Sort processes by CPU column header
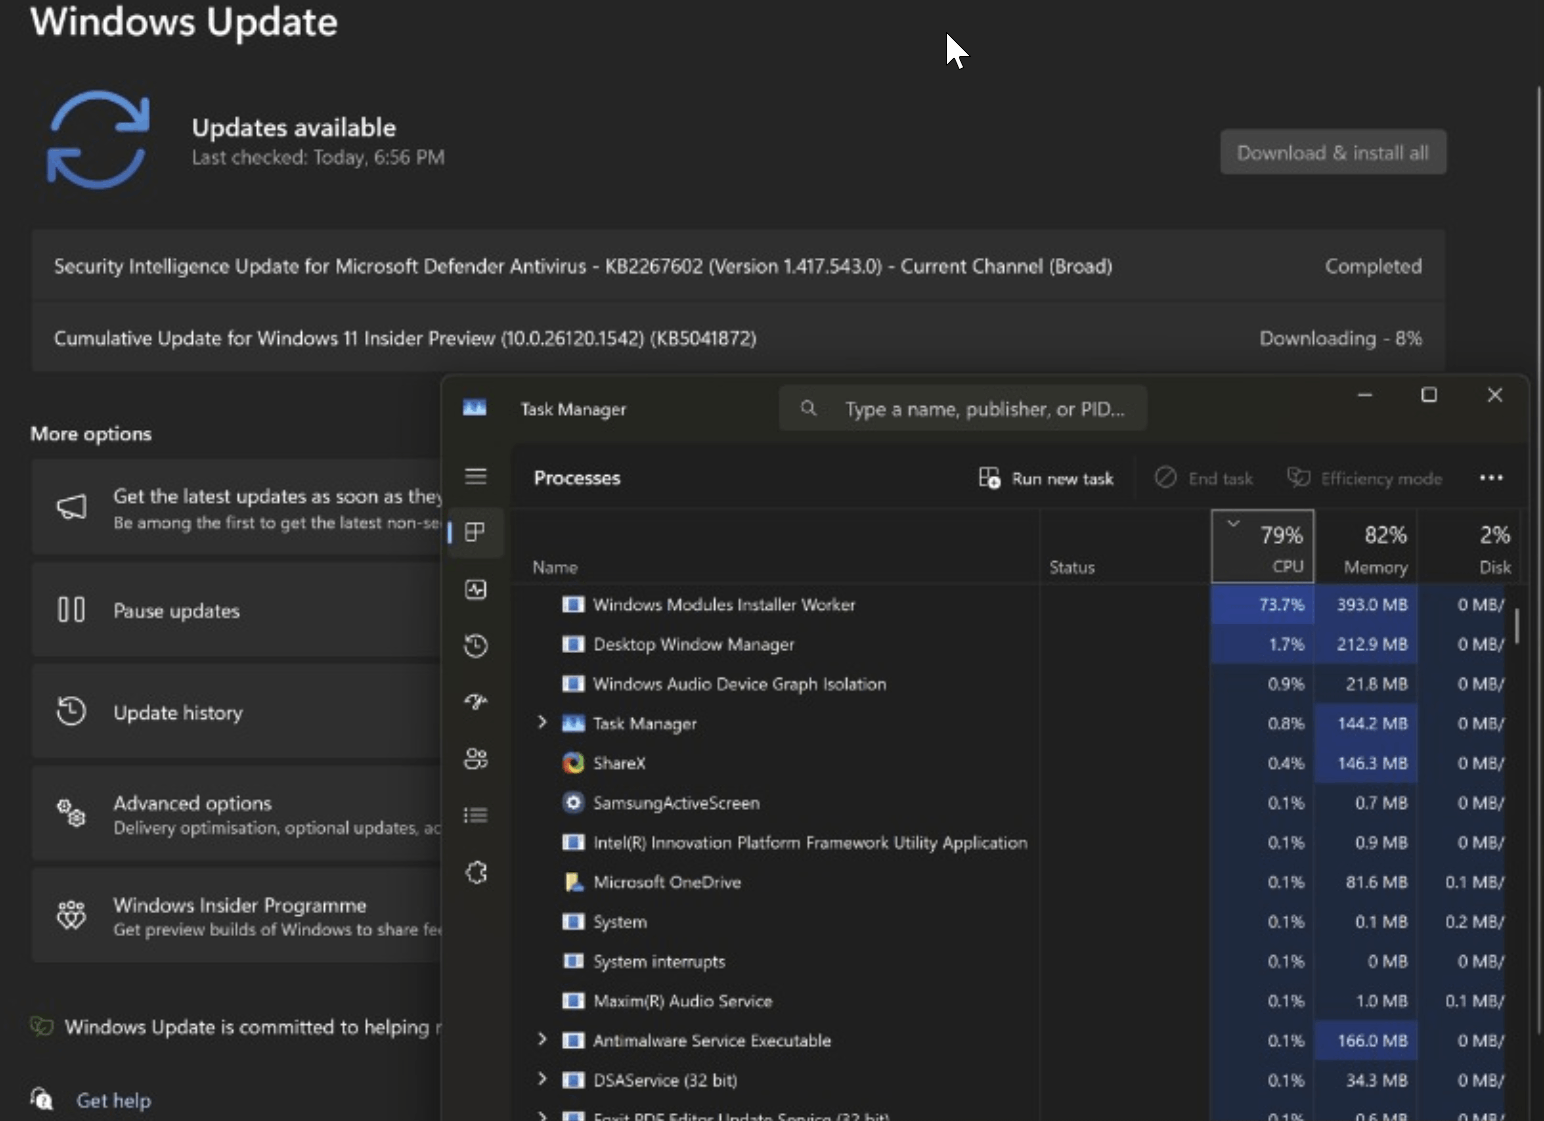This screenshot has height=1121, width=1544. (x=1263, y=547)
